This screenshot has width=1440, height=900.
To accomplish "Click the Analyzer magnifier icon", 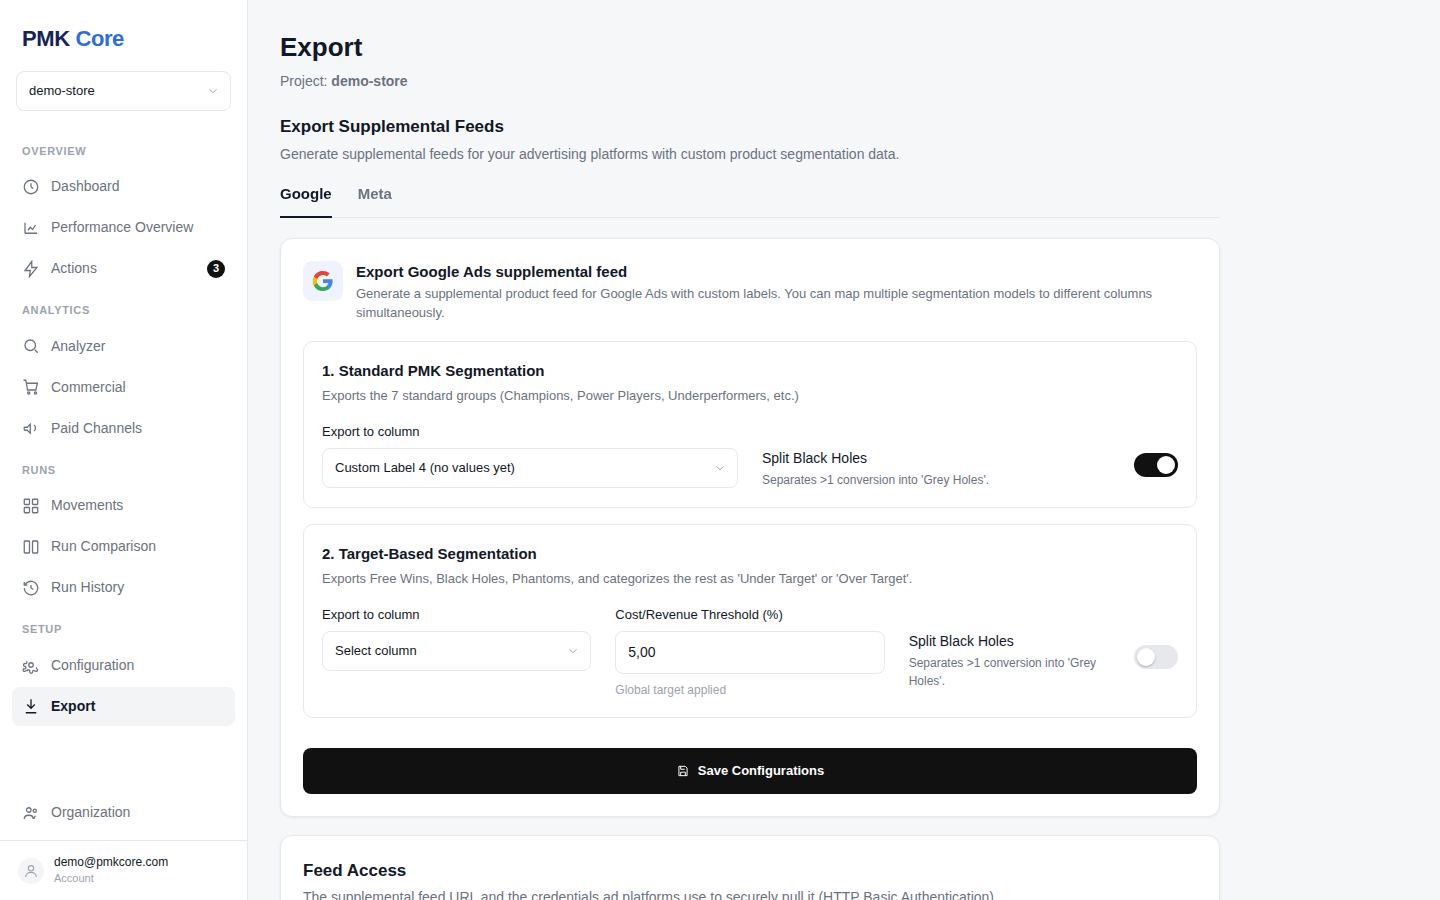I will tap(31, 347).
